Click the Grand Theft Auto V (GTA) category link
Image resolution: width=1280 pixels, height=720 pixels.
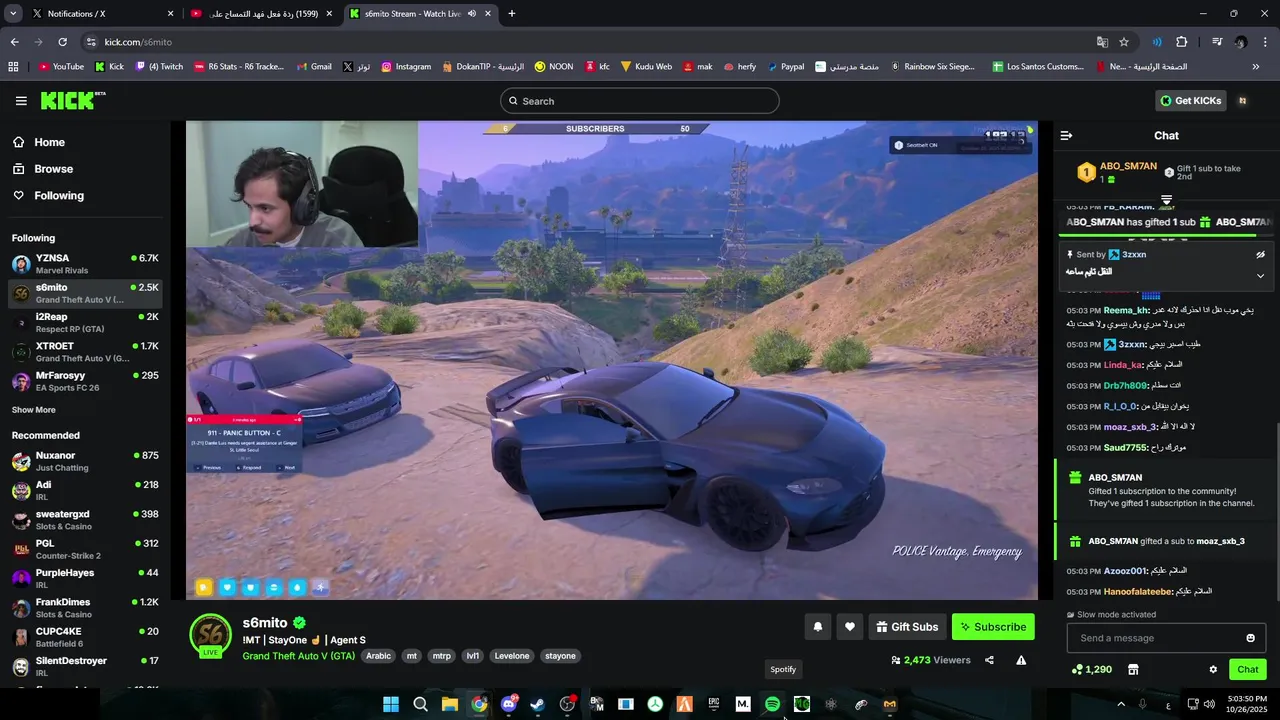(298, 656)
